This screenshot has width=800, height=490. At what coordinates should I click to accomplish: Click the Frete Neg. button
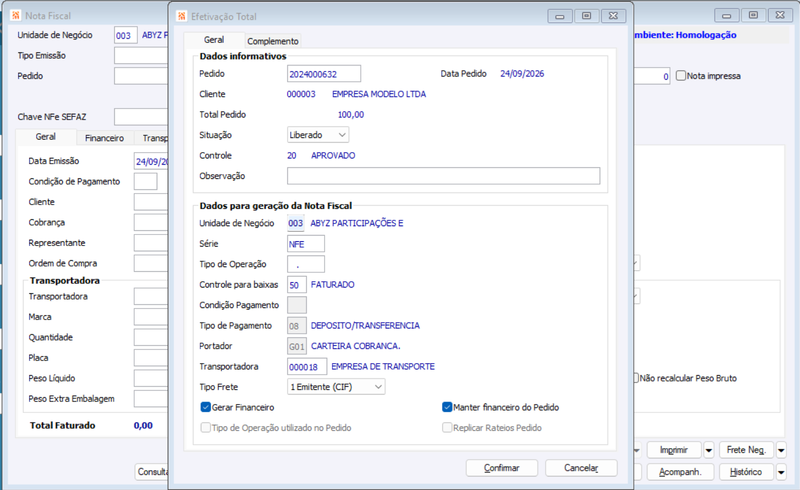[746, 450]
